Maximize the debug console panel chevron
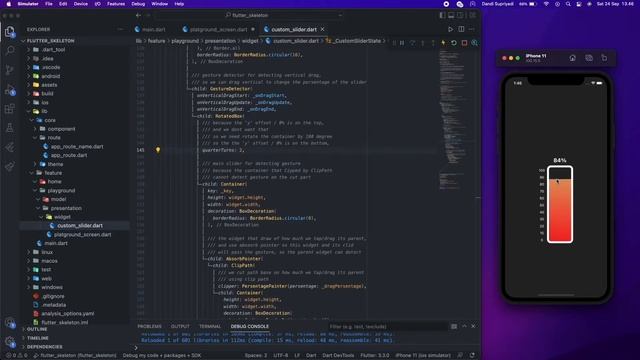This screenshot has height=360, width=640. pos(464,326)
